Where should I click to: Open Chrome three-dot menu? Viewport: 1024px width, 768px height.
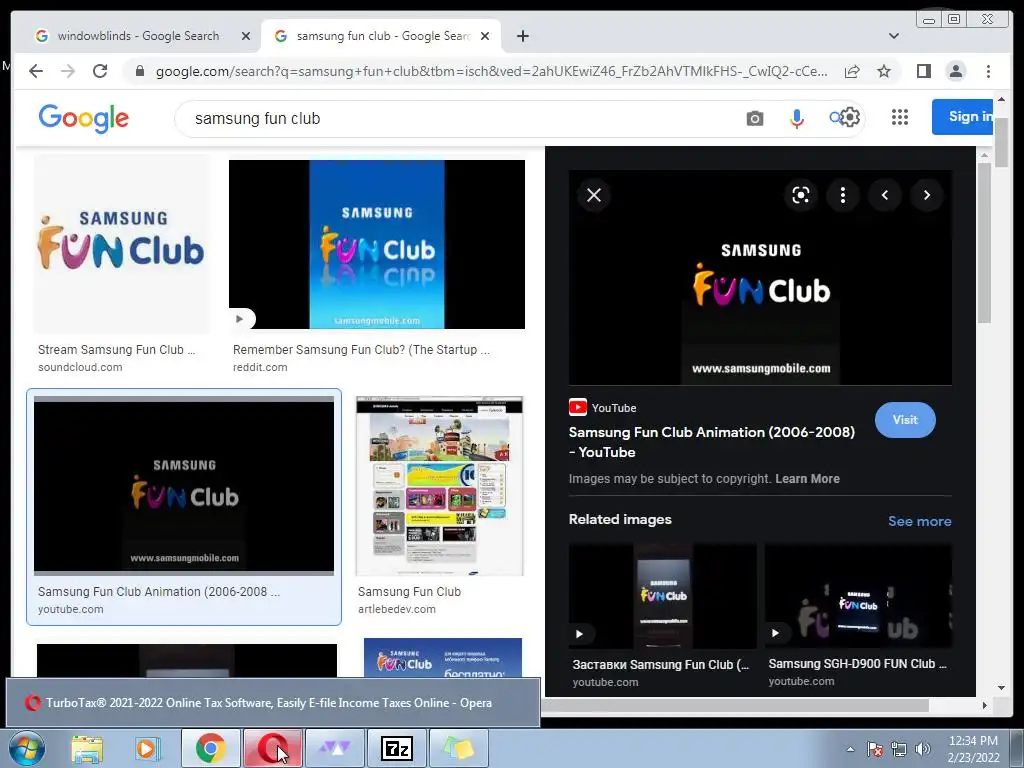988,71
